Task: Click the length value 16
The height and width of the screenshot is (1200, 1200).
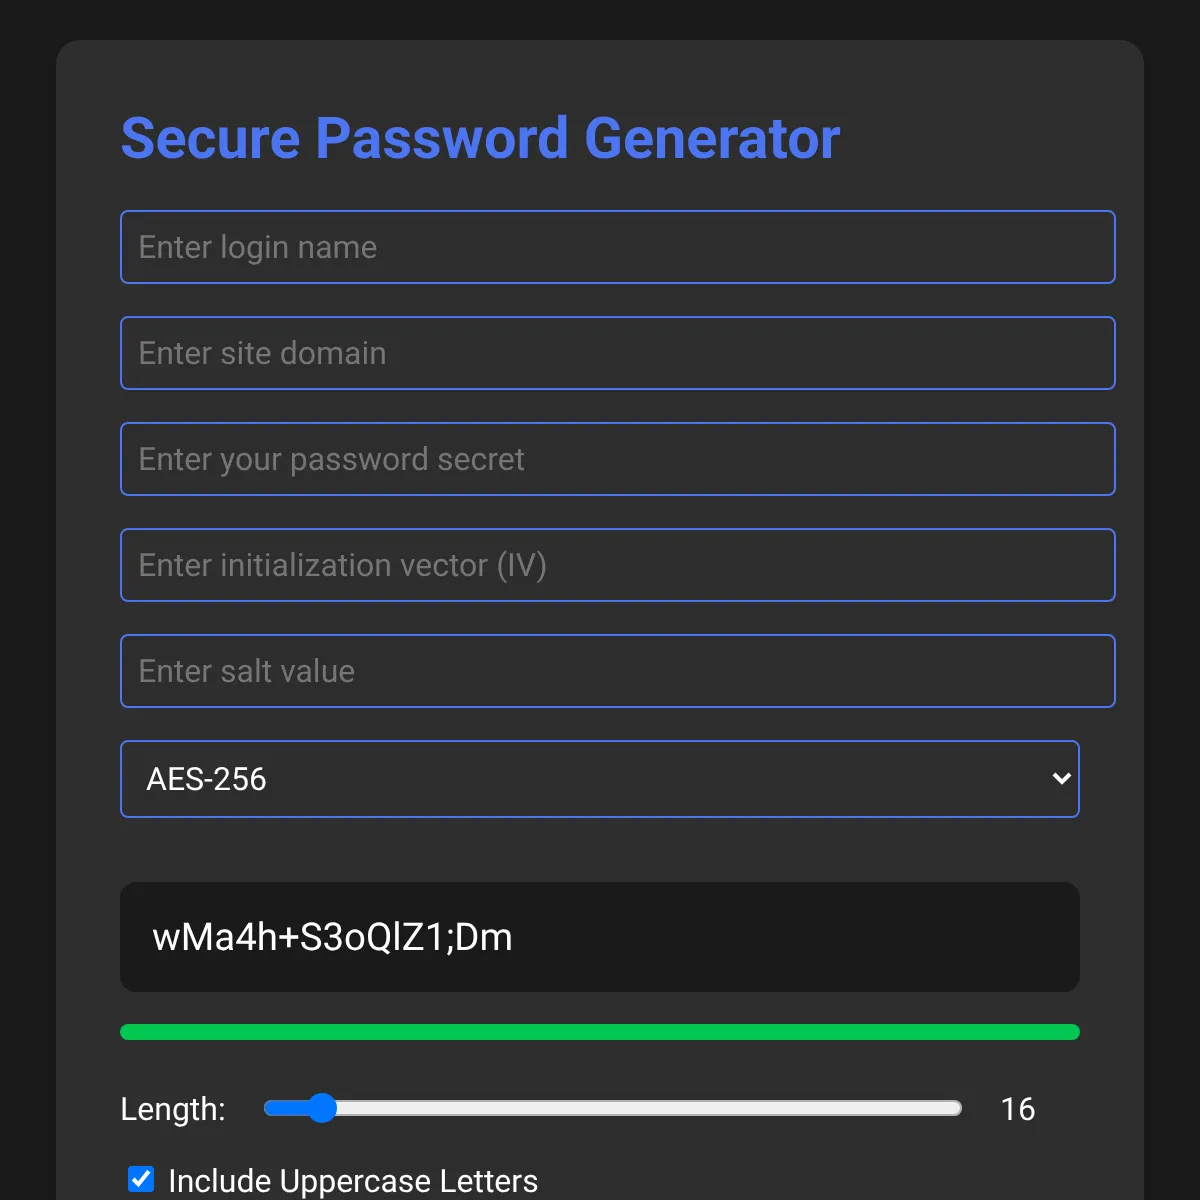Action: tap(1018, 1109)
